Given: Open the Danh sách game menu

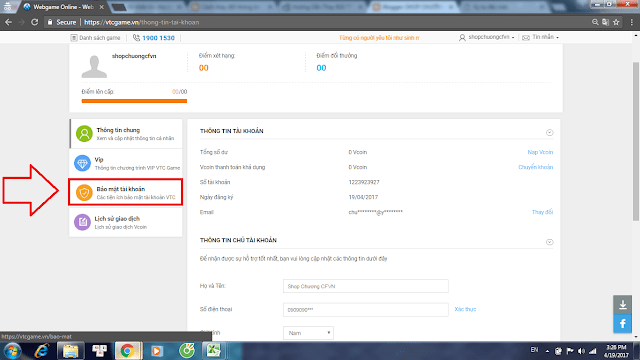Looking at the screenshot, I should point(100,38).
